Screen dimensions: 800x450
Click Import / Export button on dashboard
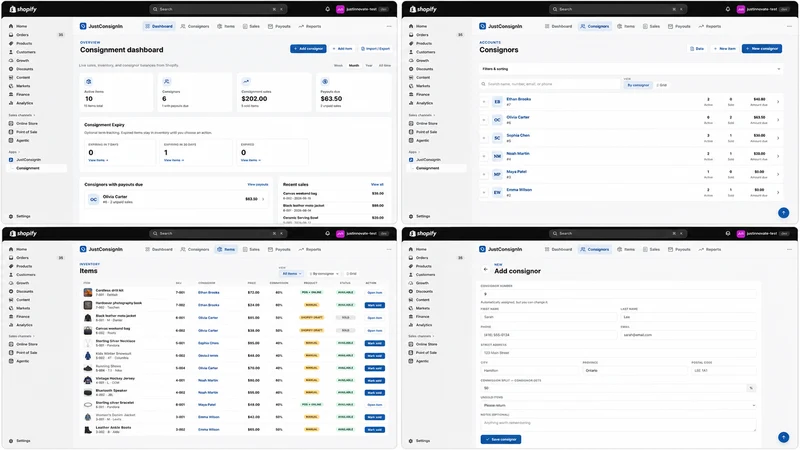pos(376,48)
